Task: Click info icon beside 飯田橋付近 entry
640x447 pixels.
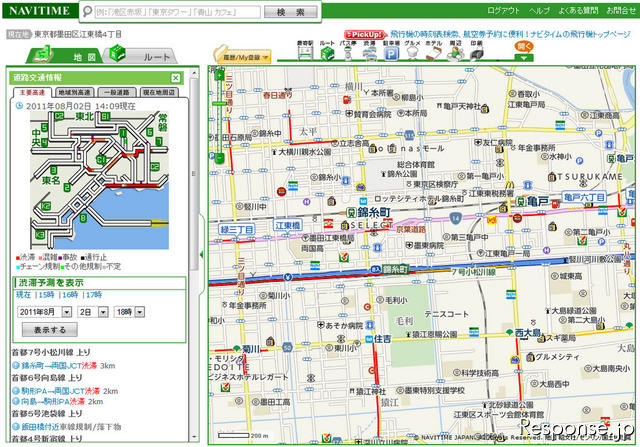Action: (x=16, y=427)
